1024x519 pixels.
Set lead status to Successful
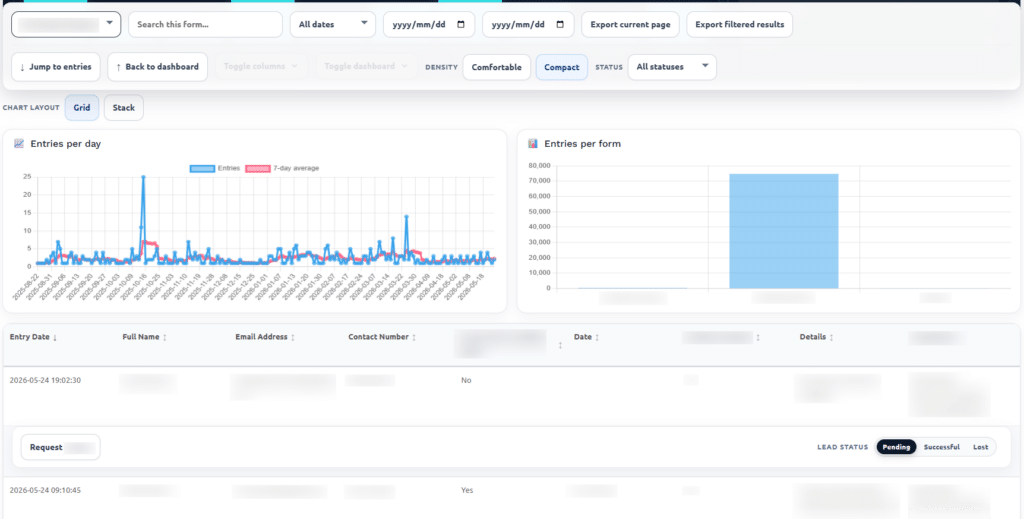tap(942, 447)
